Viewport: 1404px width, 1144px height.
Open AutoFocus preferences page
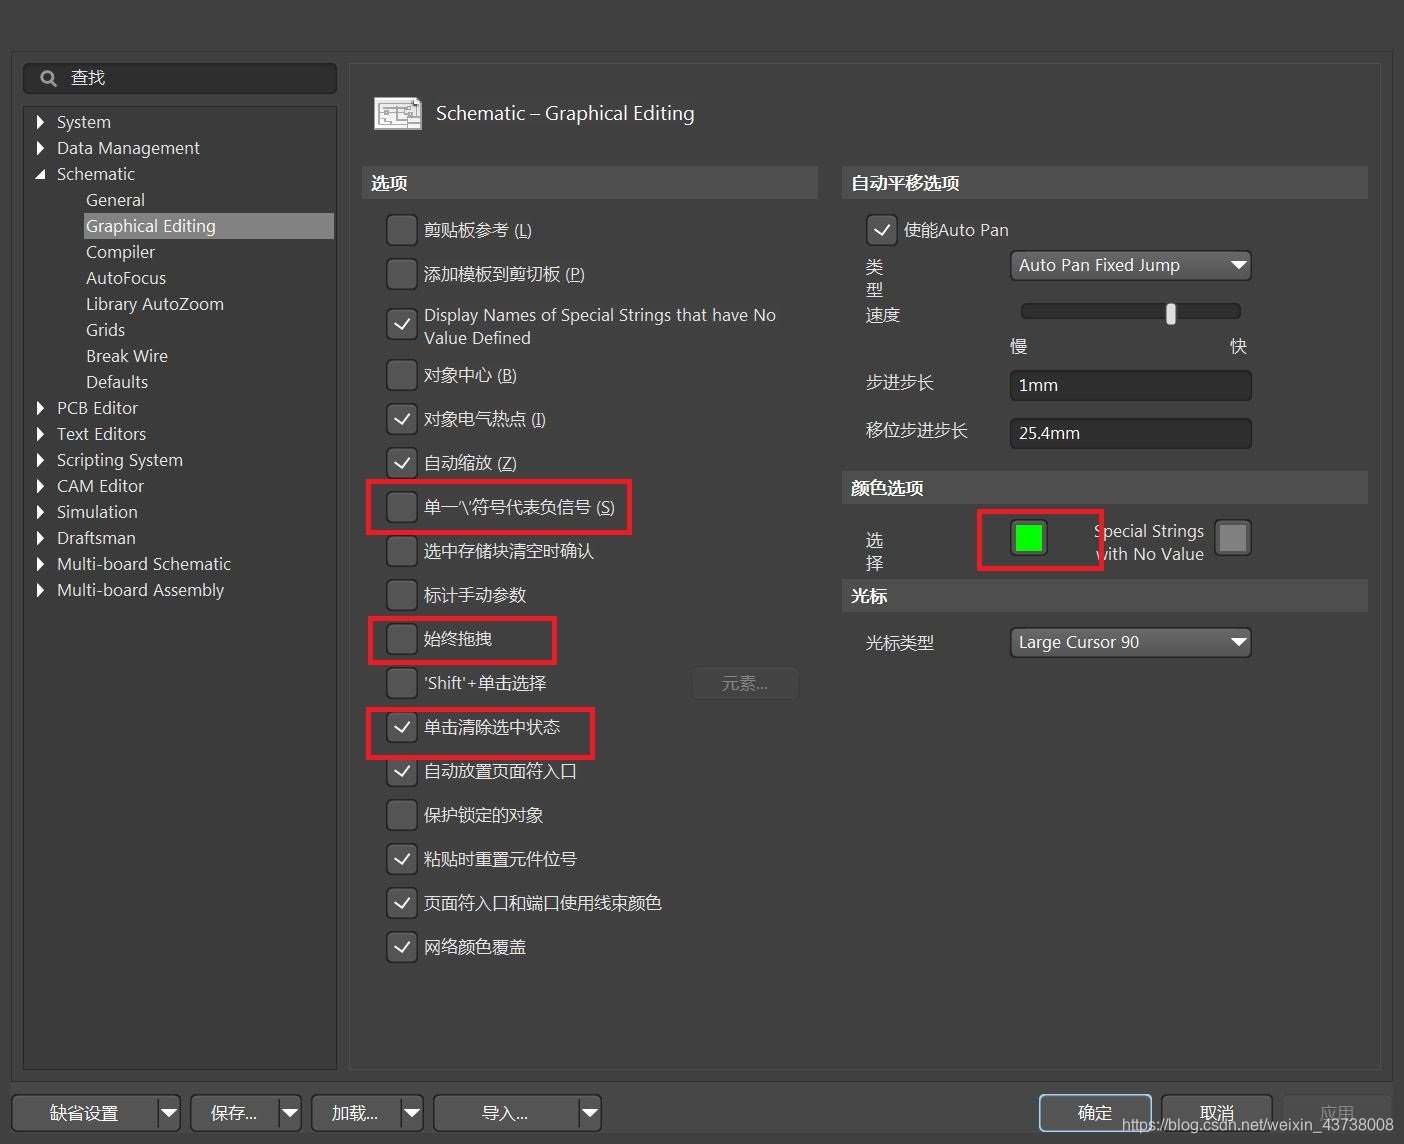click(126, 278)
